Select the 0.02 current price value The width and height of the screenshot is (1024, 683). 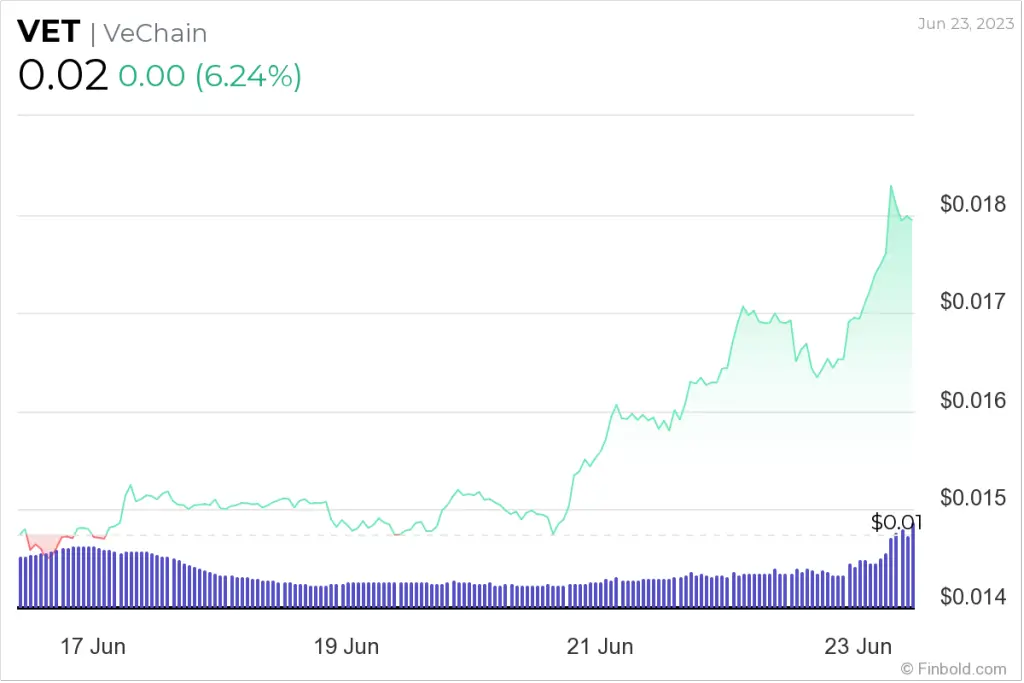tap(62, 77)
